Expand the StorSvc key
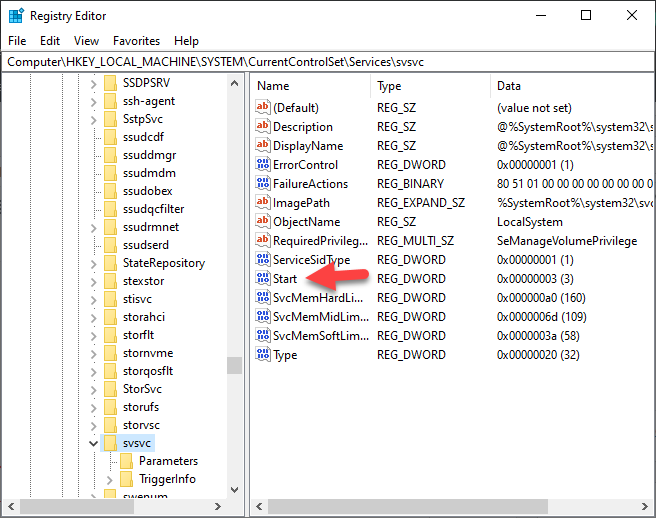656x518 pixels. click(x=93, y=389)
